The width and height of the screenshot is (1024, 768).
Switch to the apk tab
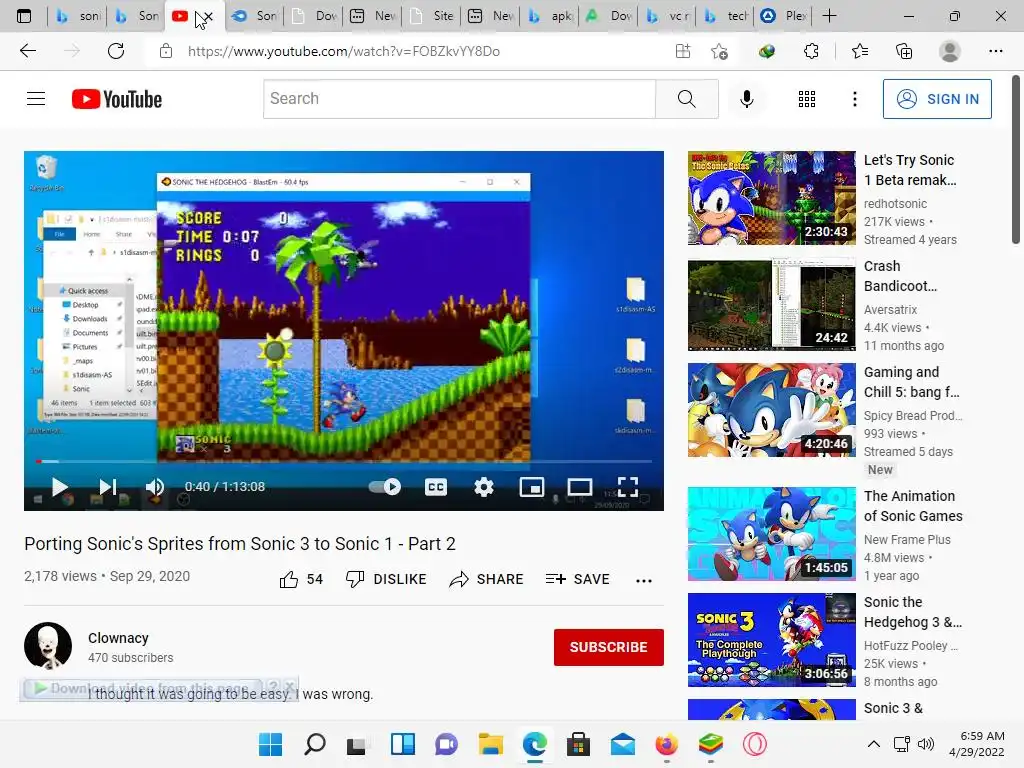pos(551,16)
